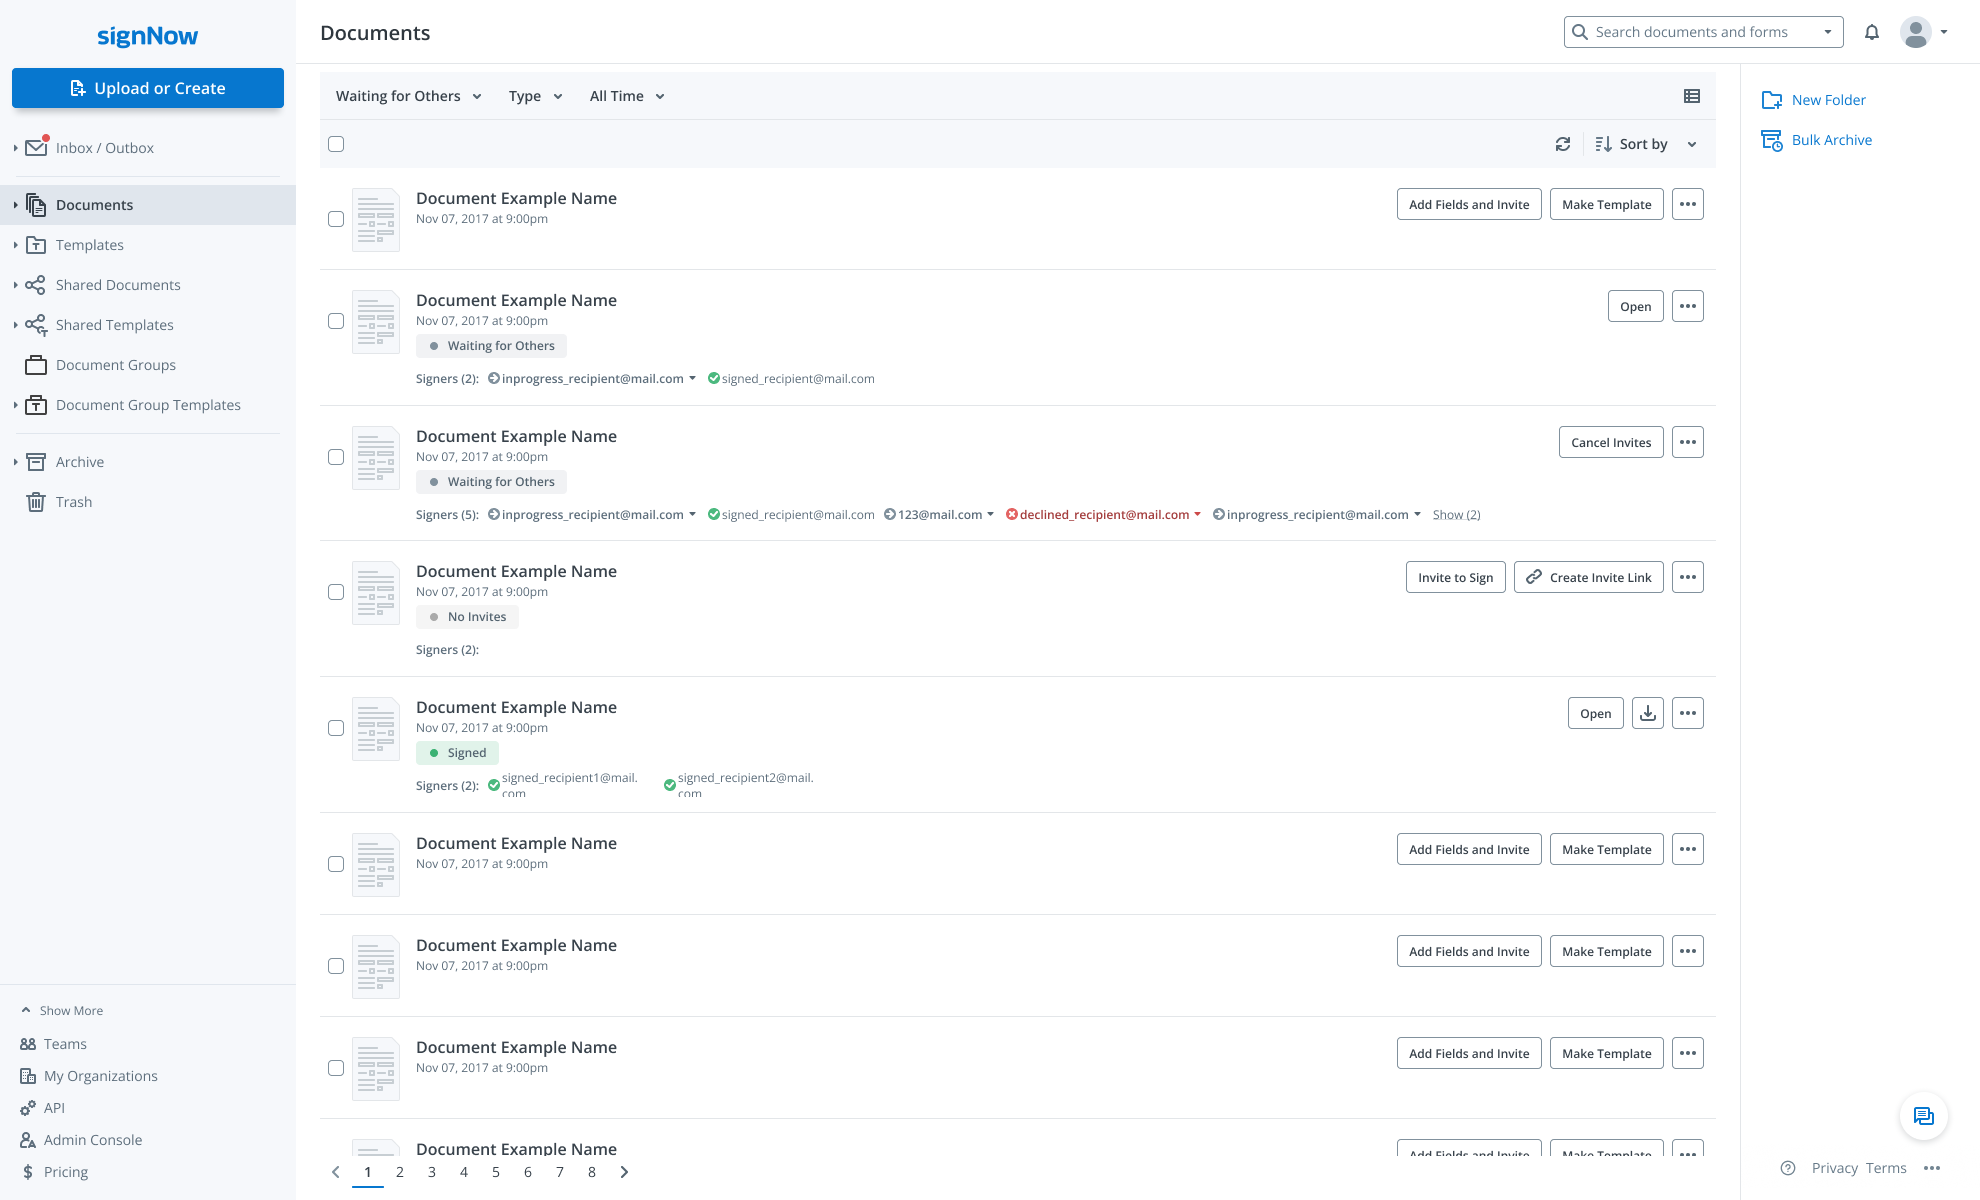
Task: Open more options for the No Invites document
Action: click(1688, 577)
